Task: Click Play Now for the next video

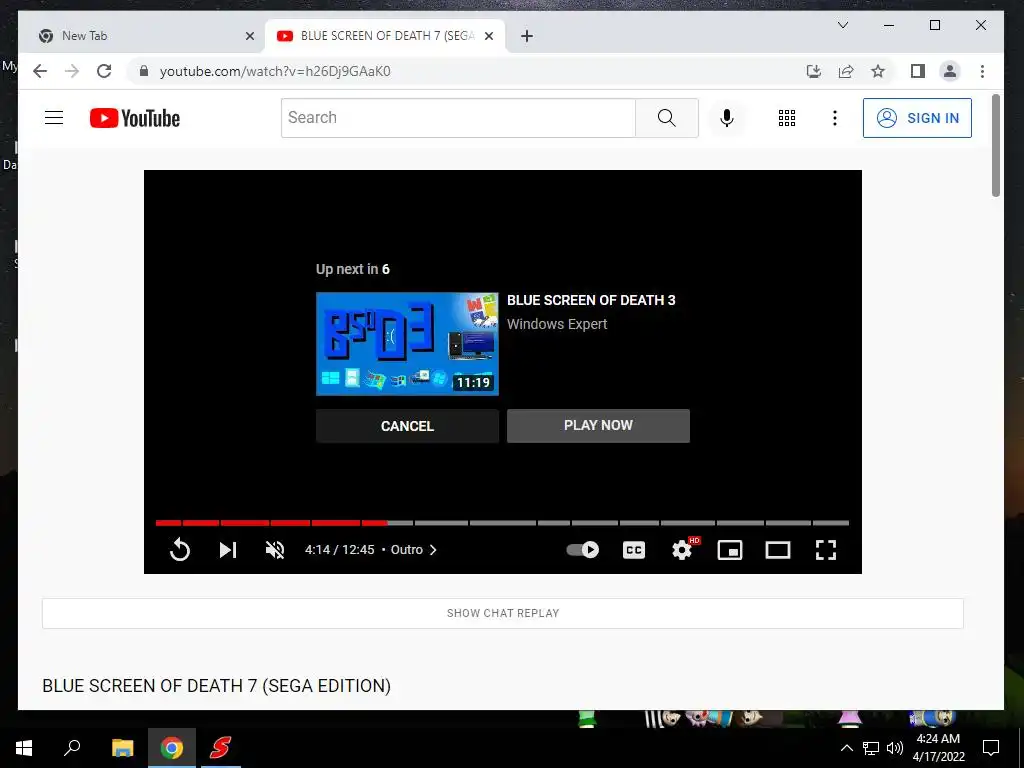Action: (x=598, y=426)
